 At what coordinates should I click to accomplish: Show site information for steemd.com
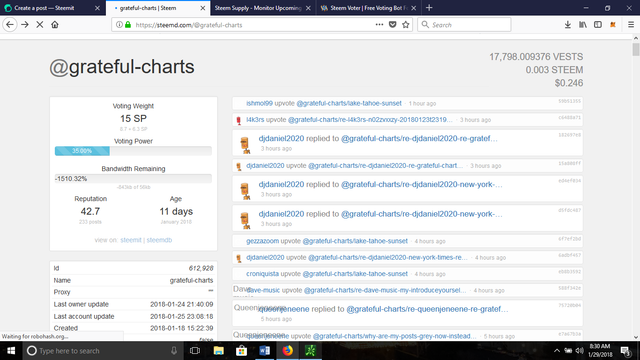click(119, 24)
